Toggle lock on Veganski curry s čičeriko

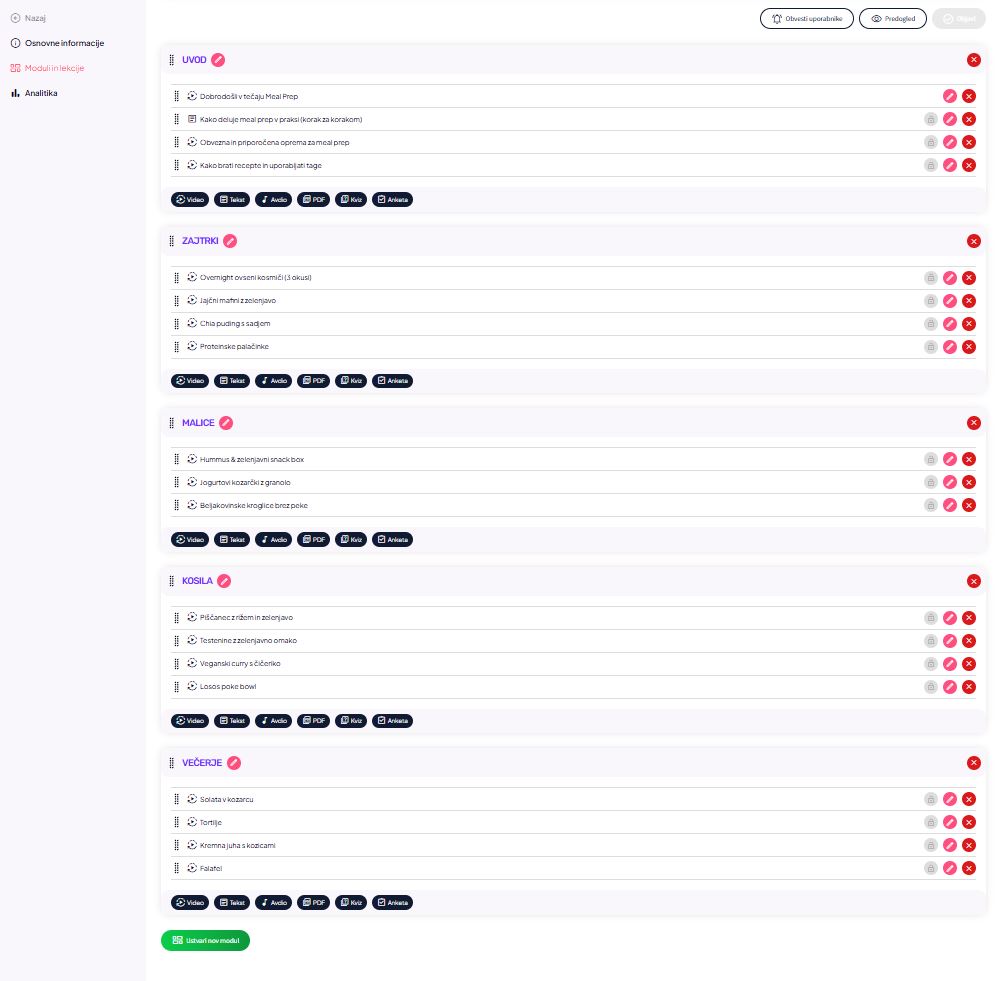point(931,664)
